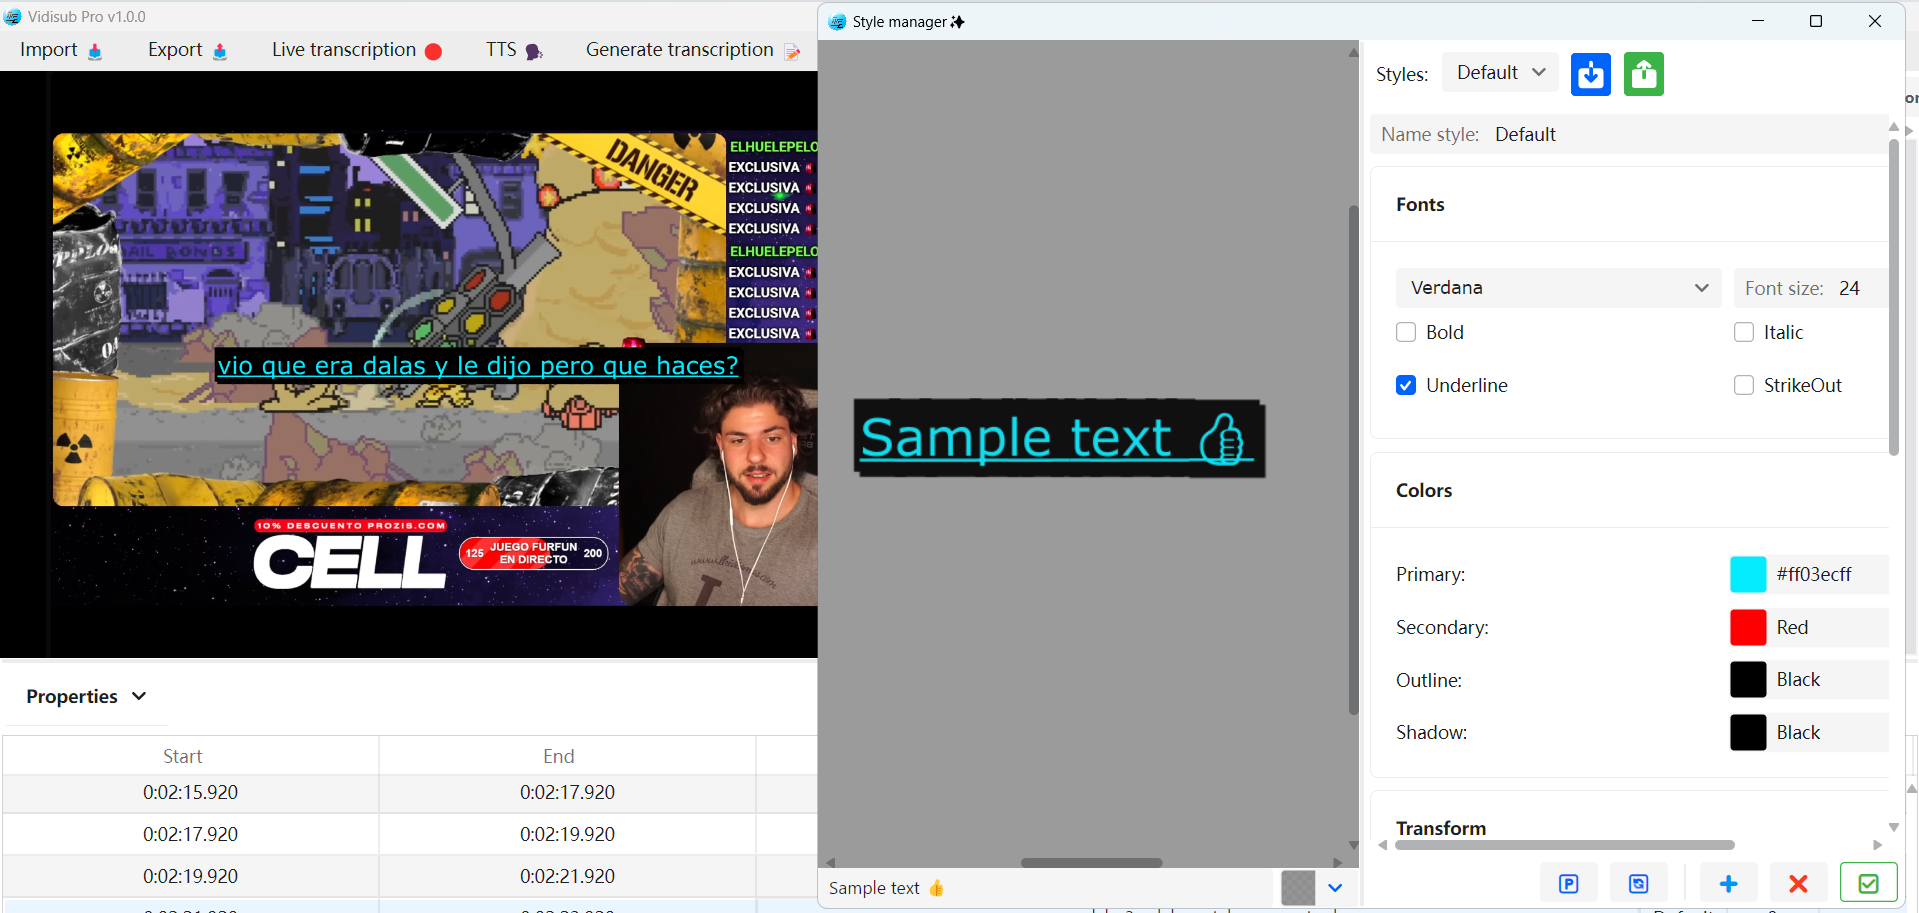The width and height of the screenshot is (1919, 913).
Task: Click the preview pane horizontal scrollbar
Action: coord(1091,862)
